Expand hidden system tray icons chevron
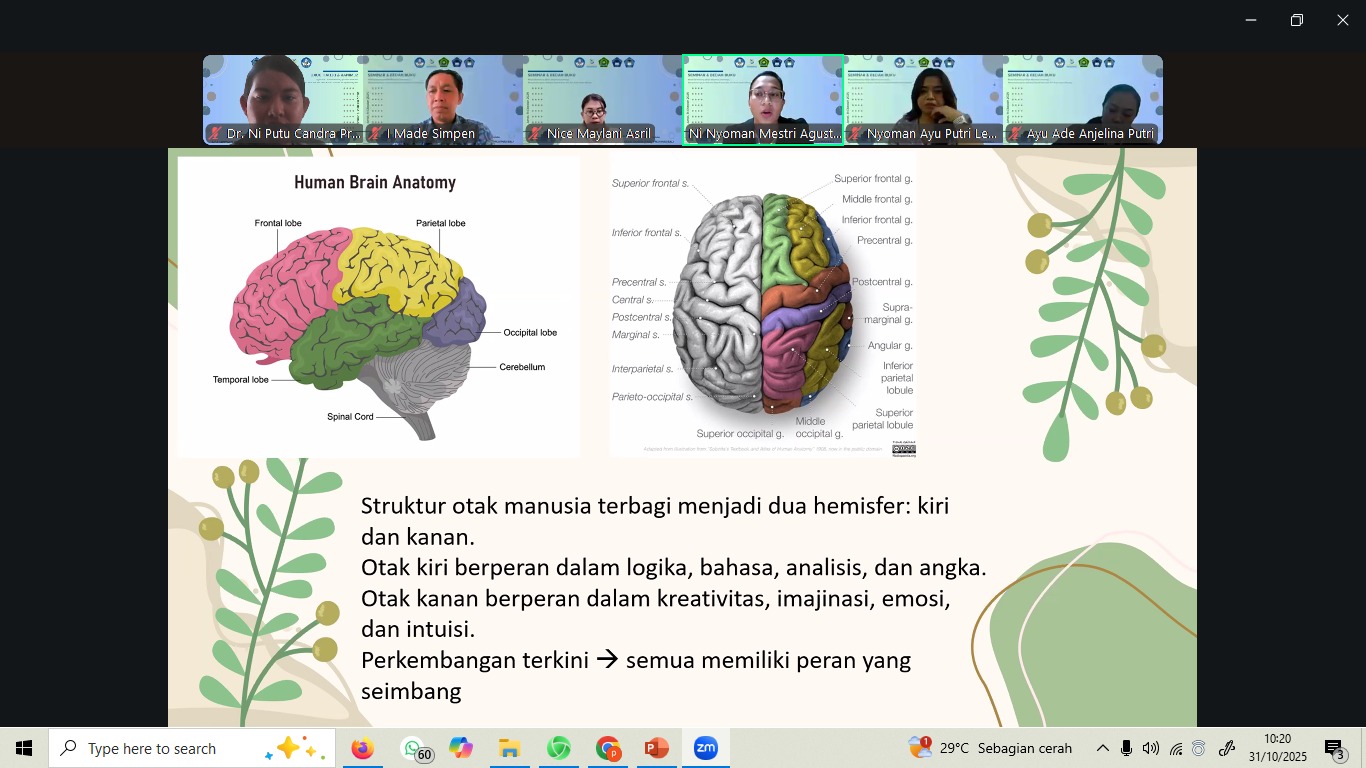The image size is (1366, 768). point(1102,748)
